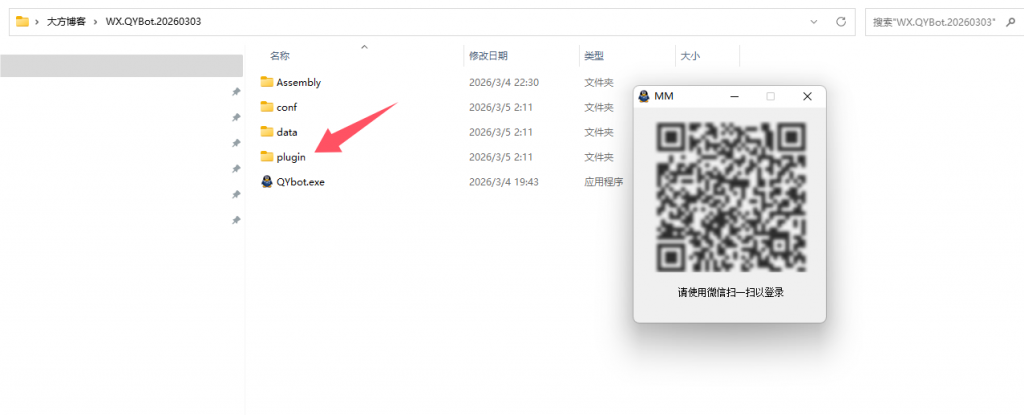Select the highlighted navigation pane item

121,66
